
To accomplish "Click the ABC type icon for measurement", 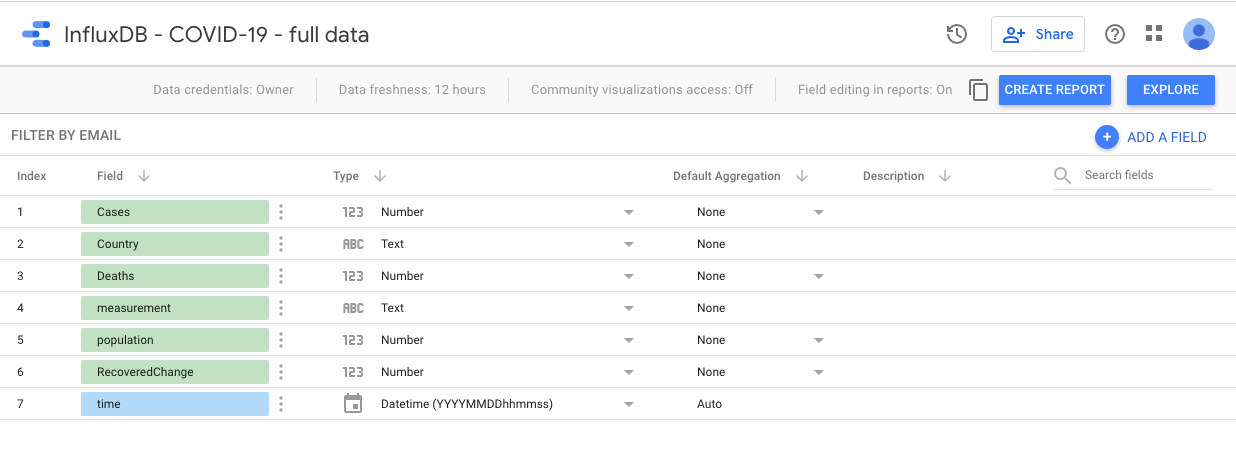I will pyautogui.click(x=353, y=308).
